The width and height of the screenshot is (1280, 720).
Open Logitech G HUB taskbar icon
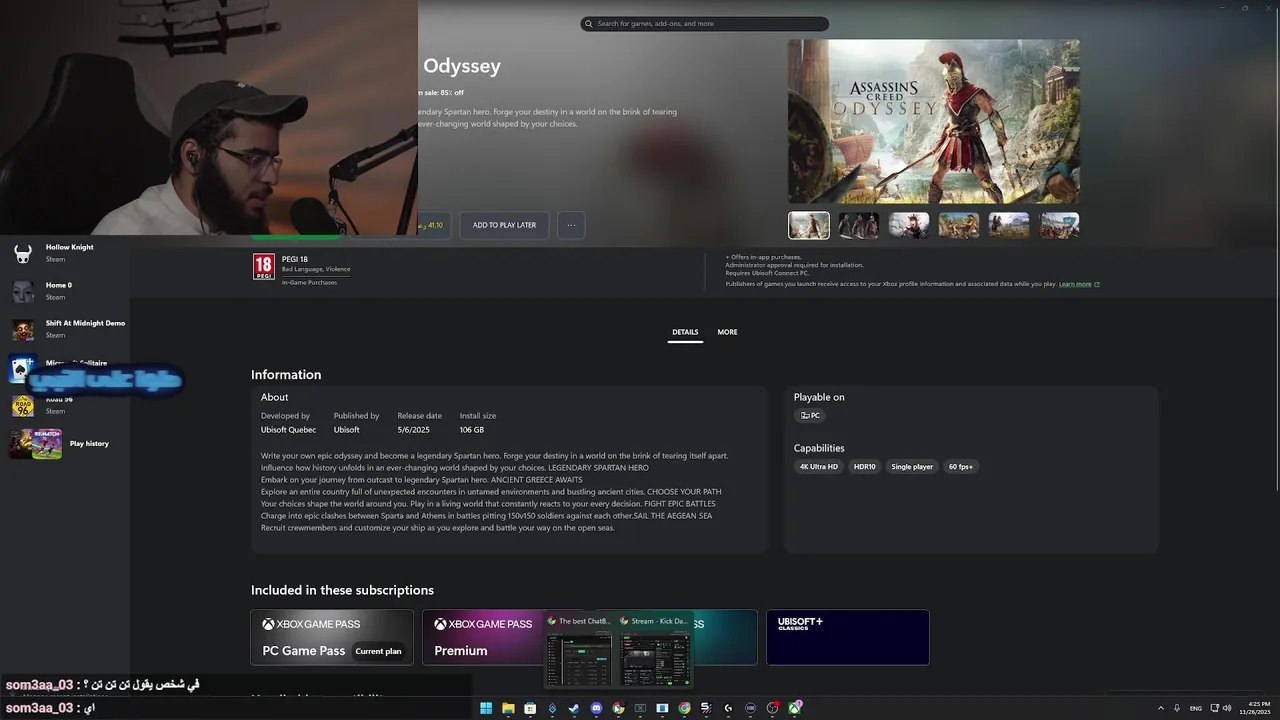click(x=728, y=708)
